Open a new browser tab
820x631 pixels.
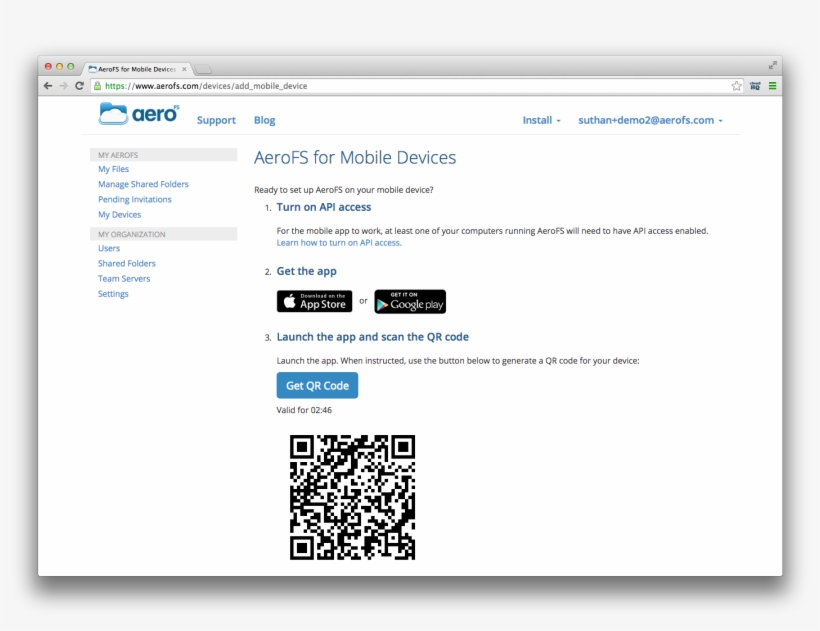click(203, 69)
